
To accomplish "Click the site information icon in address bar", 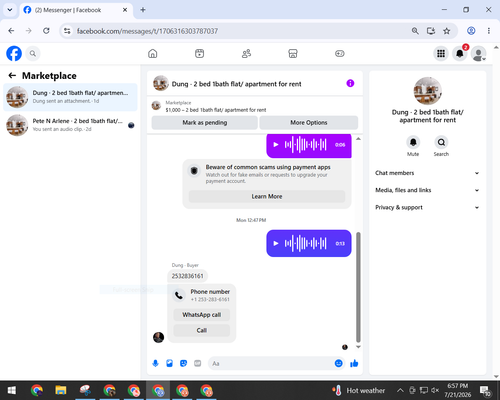I will pyautogui.click(x=67, y=31).
